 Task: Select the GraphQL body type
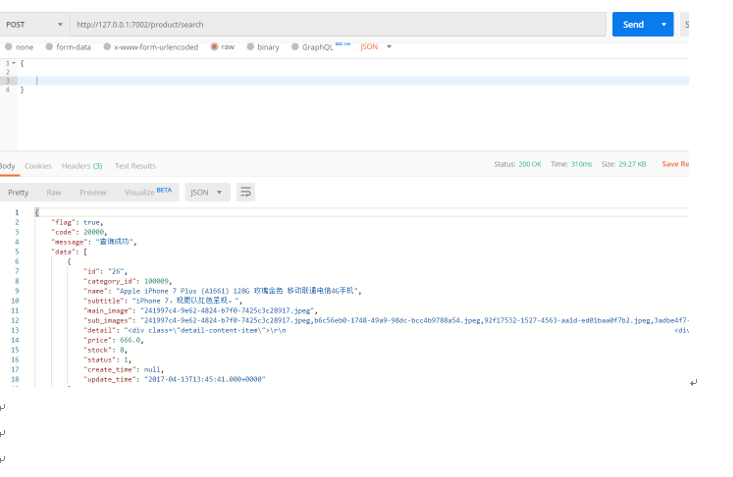point(321,47)
